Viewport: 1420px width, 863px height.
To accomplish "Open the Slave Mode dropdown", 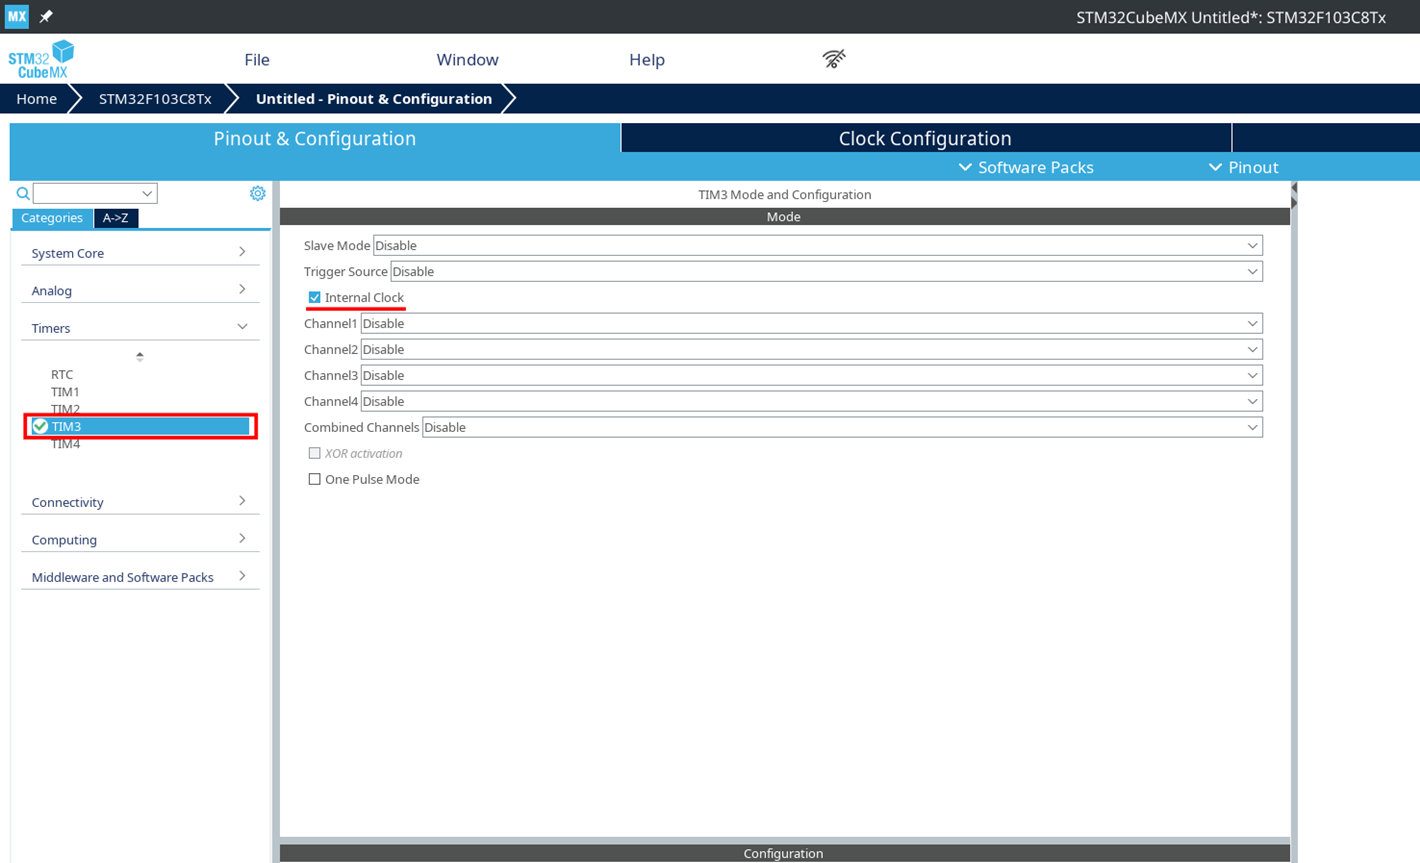I will click(816, 246).
